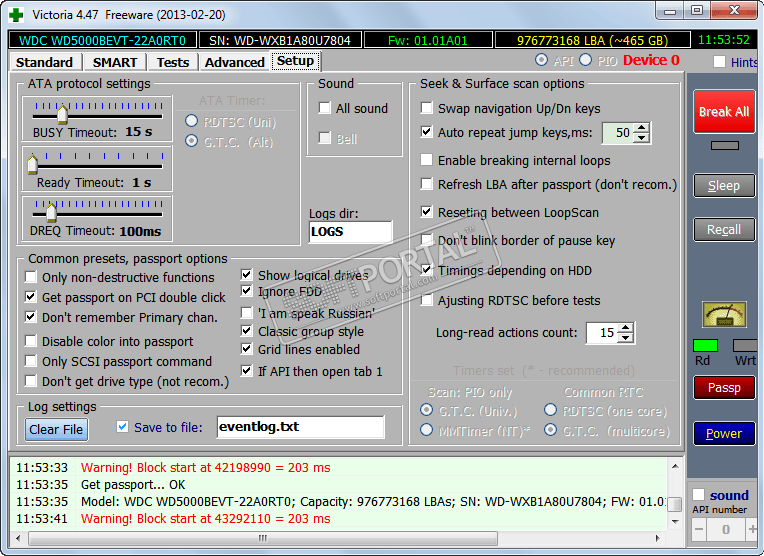Toggle the Bell checkbox

click(x=325, y=138)
